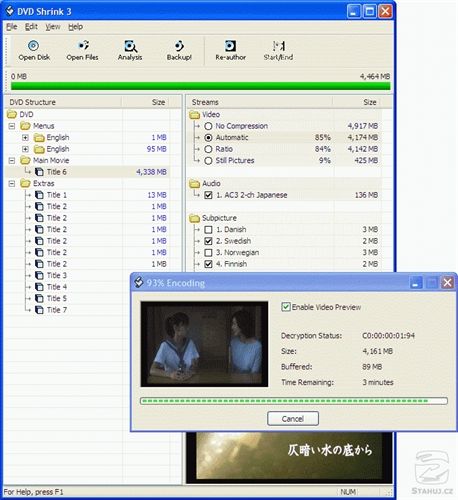This screenshot has height=500, width=458.
Task: Collapse the Extras tree node
Action: click(x=12, y=184)
